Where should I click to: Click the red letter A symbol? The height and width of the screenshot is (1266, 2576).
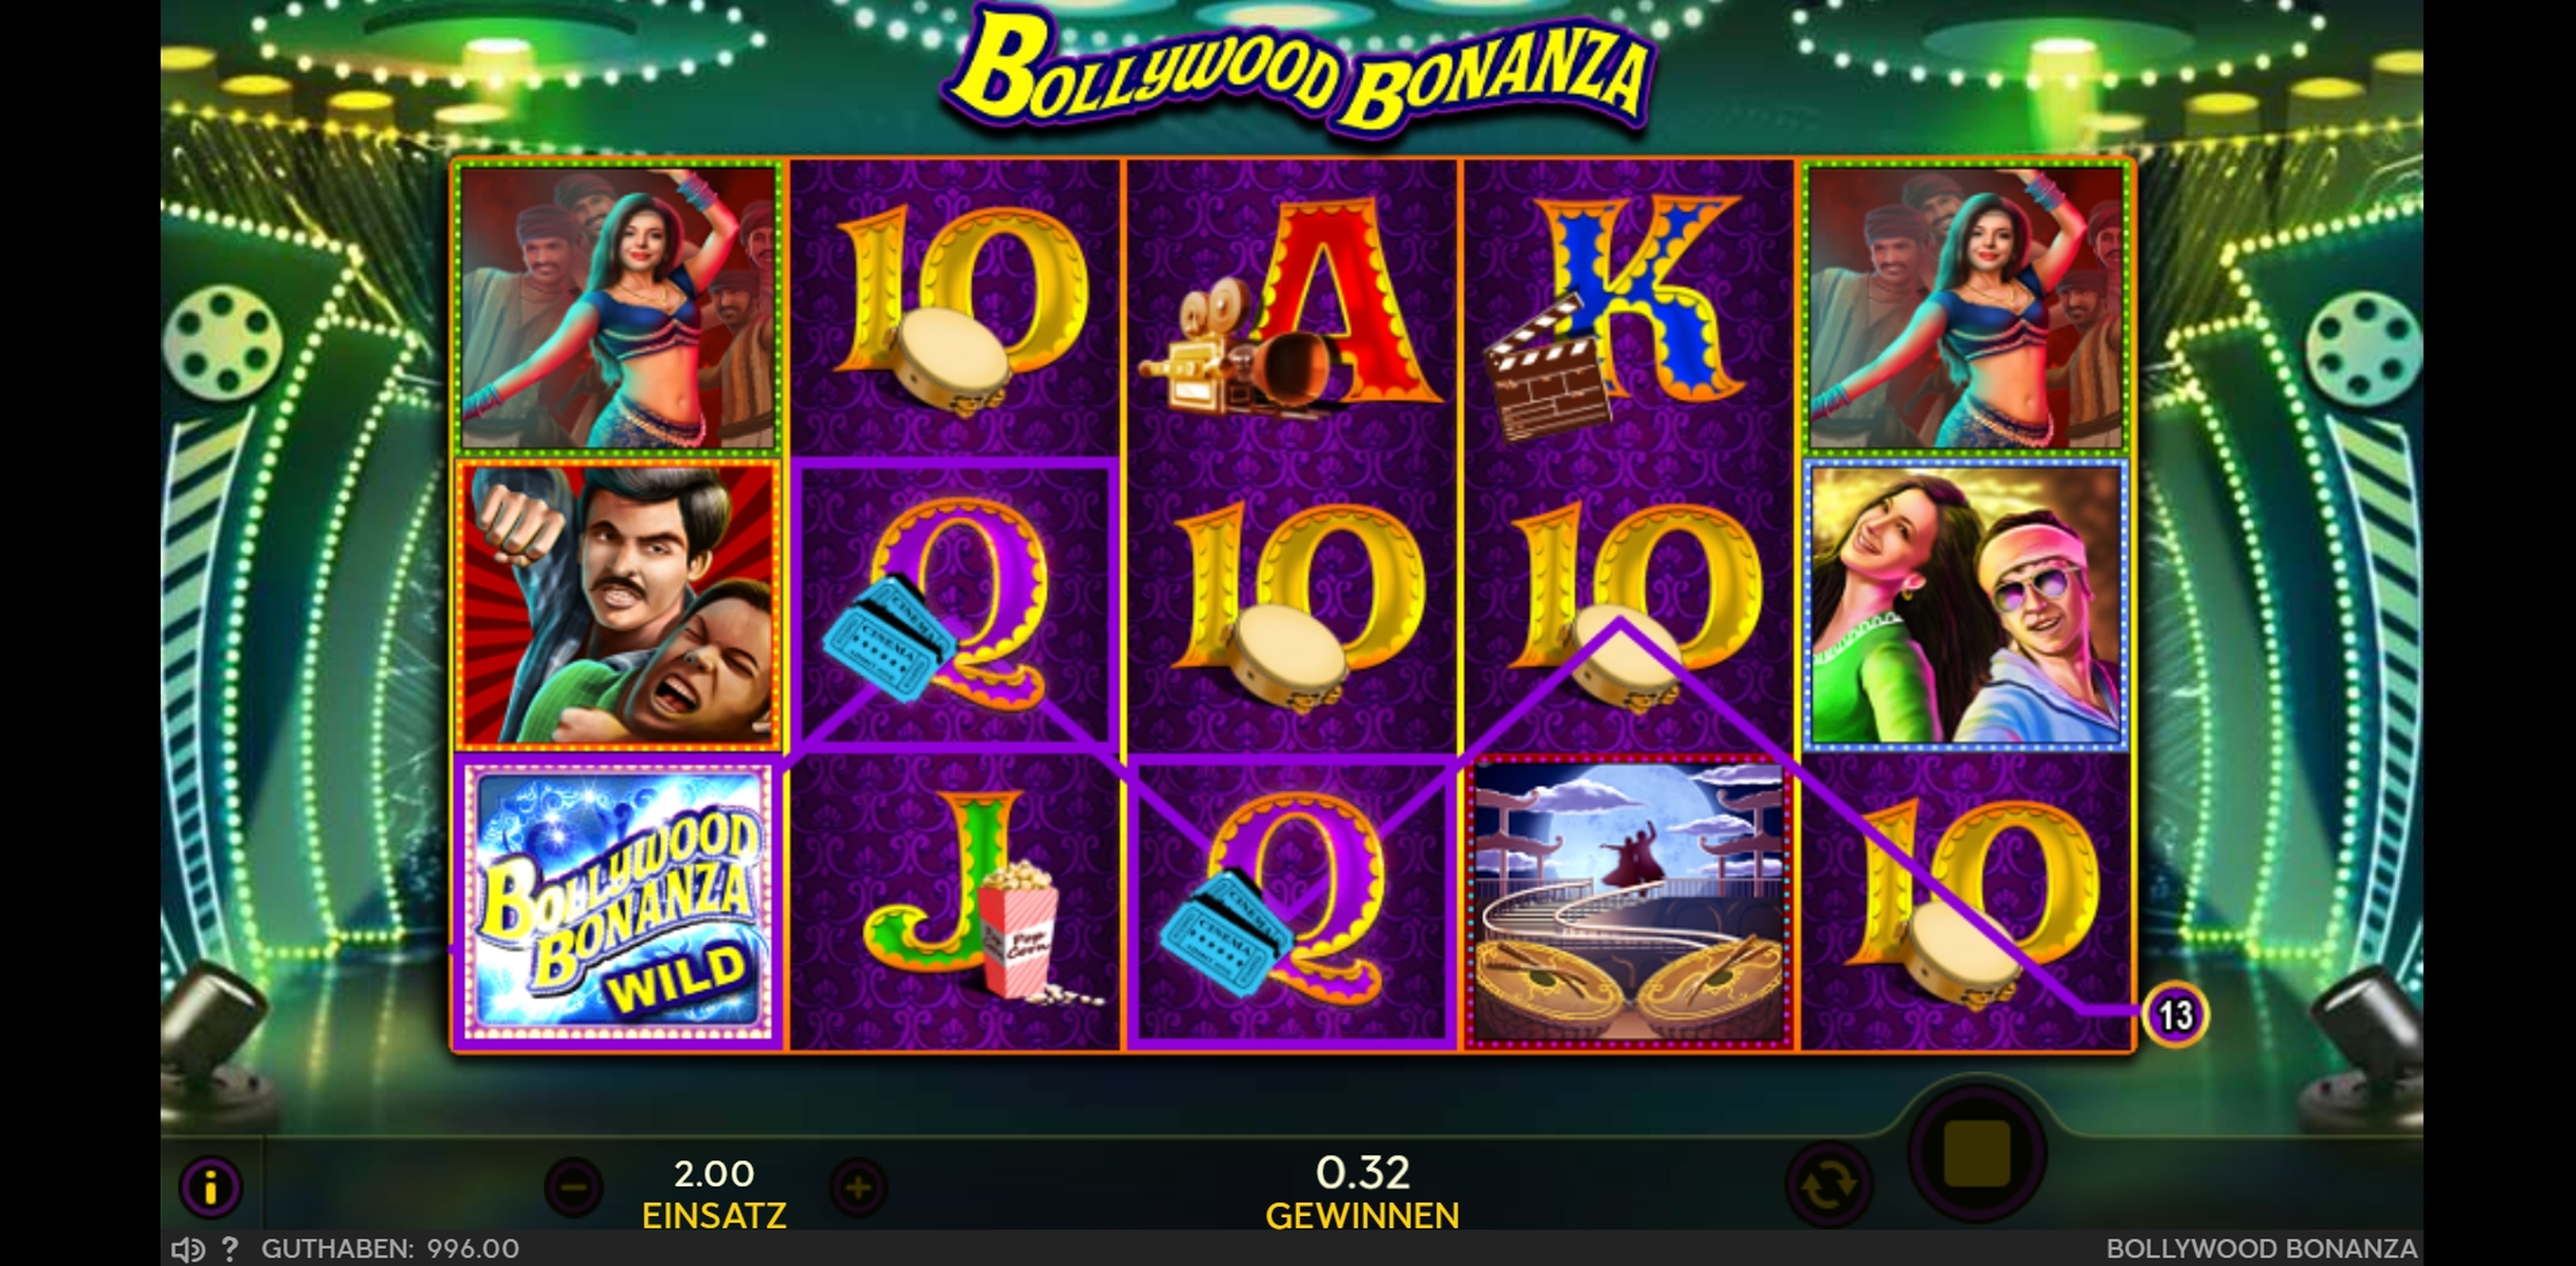1291,307
